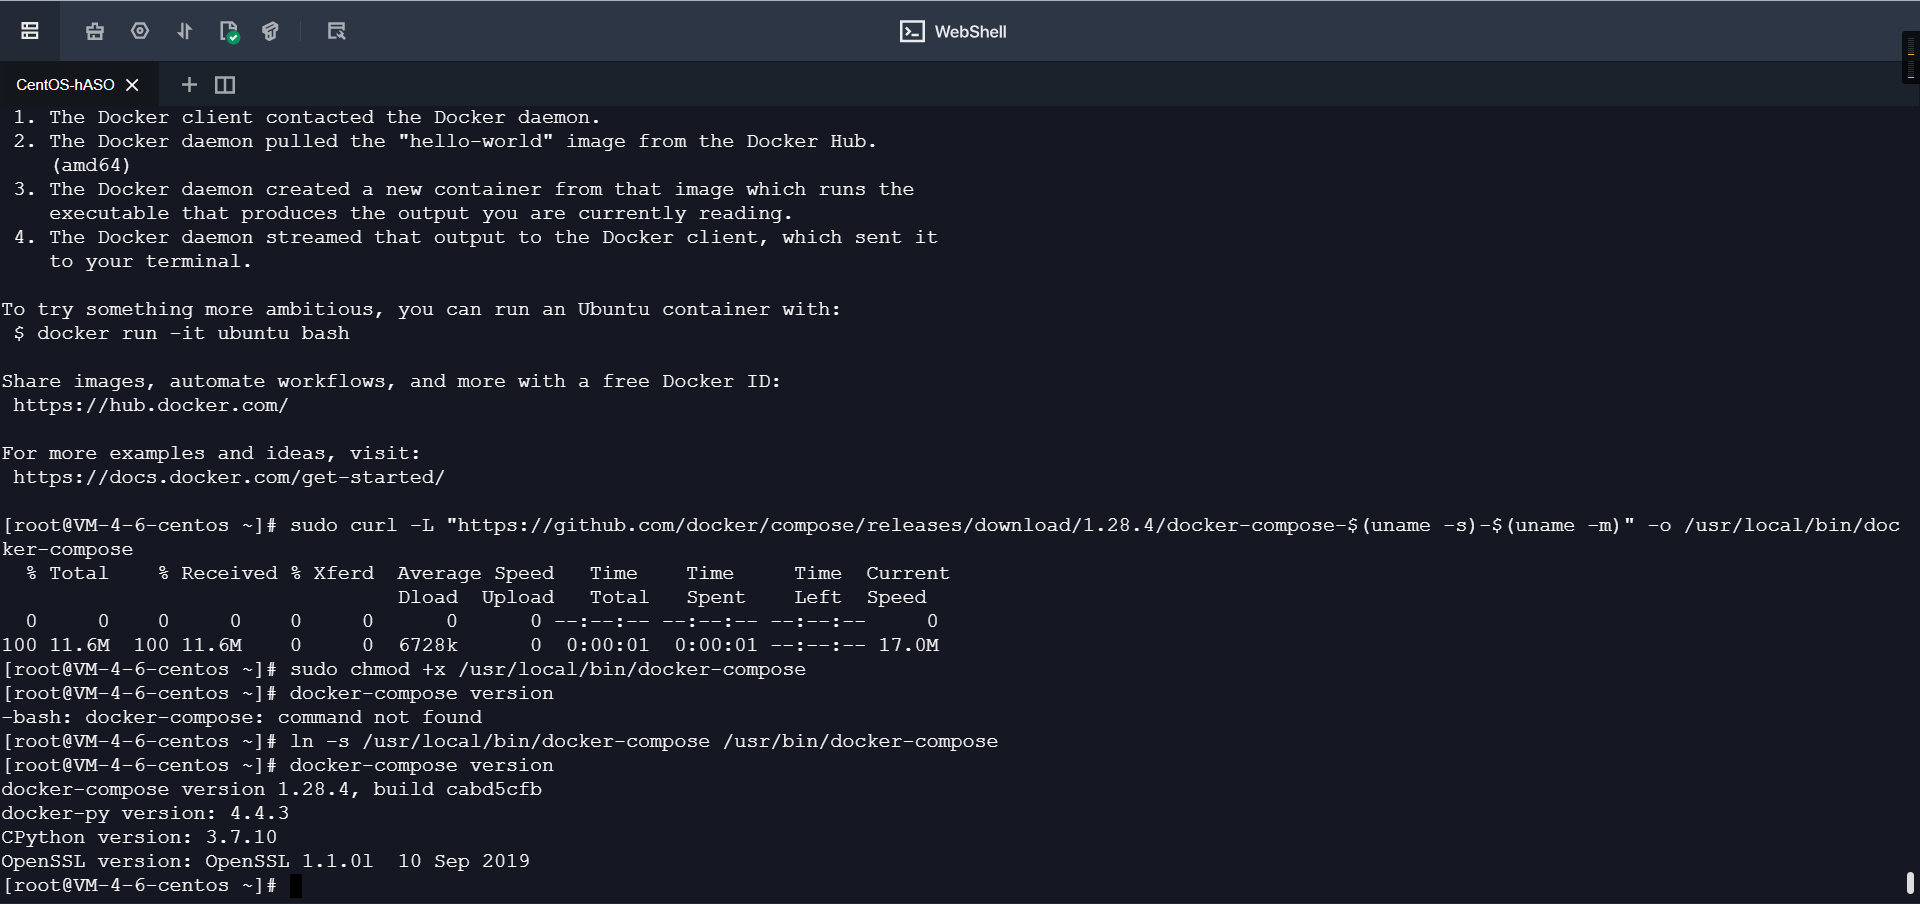Click the WebShell terminal logo icon

(912, 32)
